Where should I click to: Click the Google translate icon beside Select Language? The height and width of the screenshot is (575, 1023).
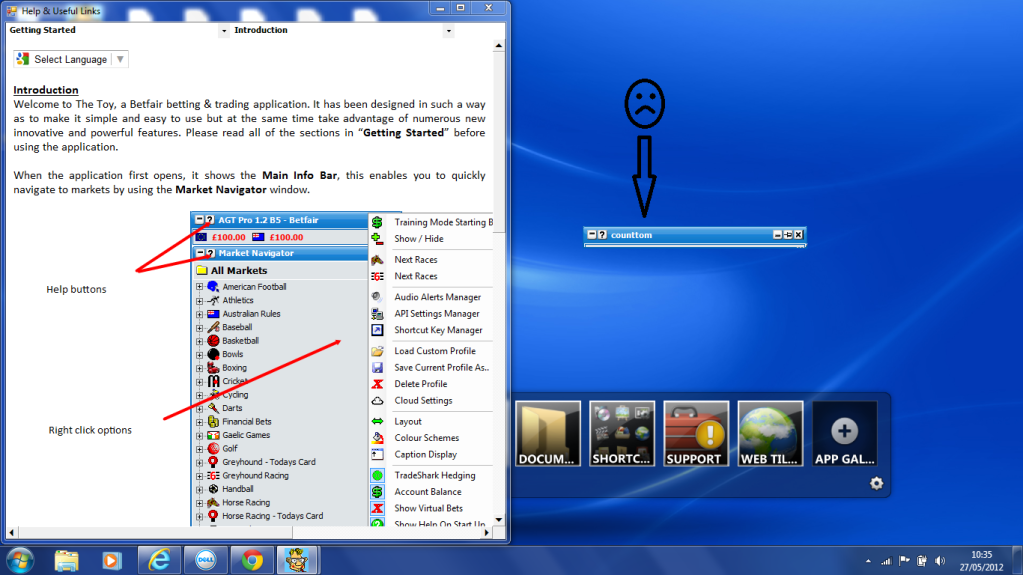pyautogui.click(x=23, y=59)
